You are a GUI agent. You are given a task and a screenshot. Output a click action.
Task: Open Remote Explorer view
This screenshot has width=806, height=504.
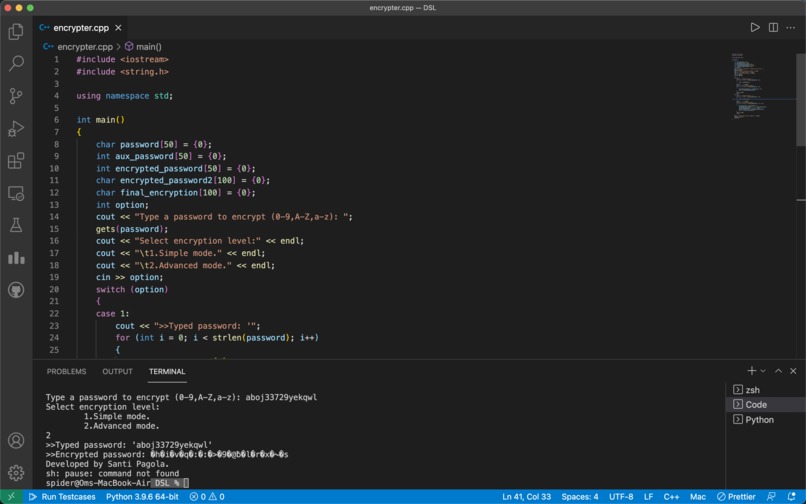point(16,193)
